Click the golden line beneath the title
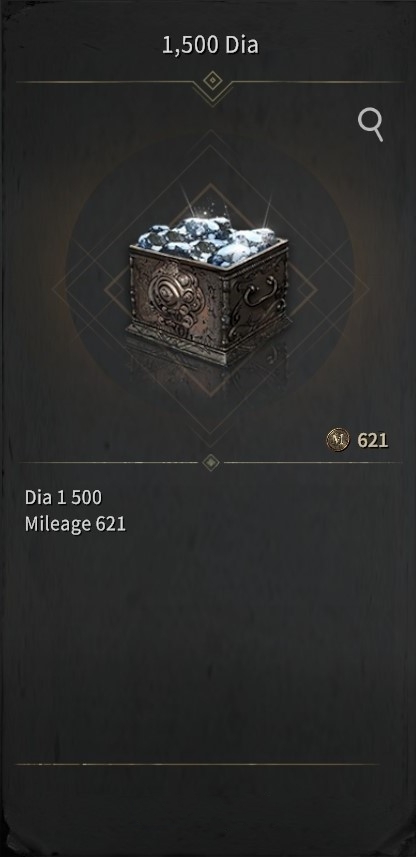Image resolution: width=416 pixels, height=857 pixels. (210, 82)
